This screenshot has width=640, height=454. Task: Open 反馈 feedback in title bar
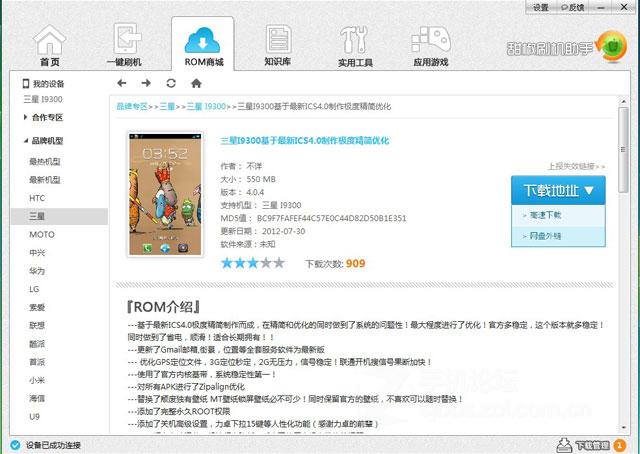[x=572, y=7]
